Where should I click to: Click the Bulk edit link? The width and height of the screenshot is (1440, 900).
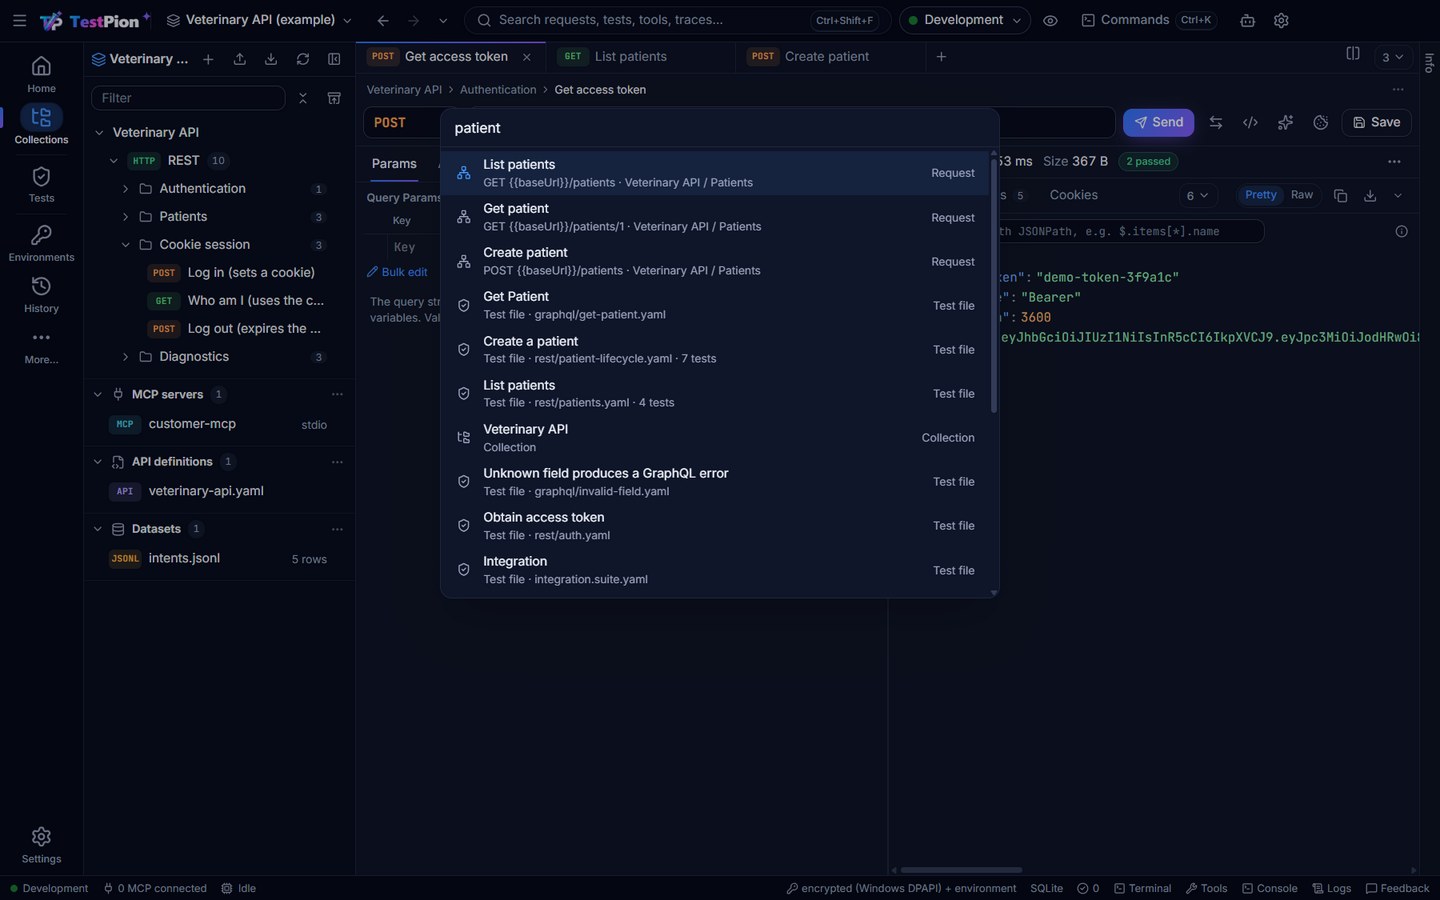tap(397, 272)
